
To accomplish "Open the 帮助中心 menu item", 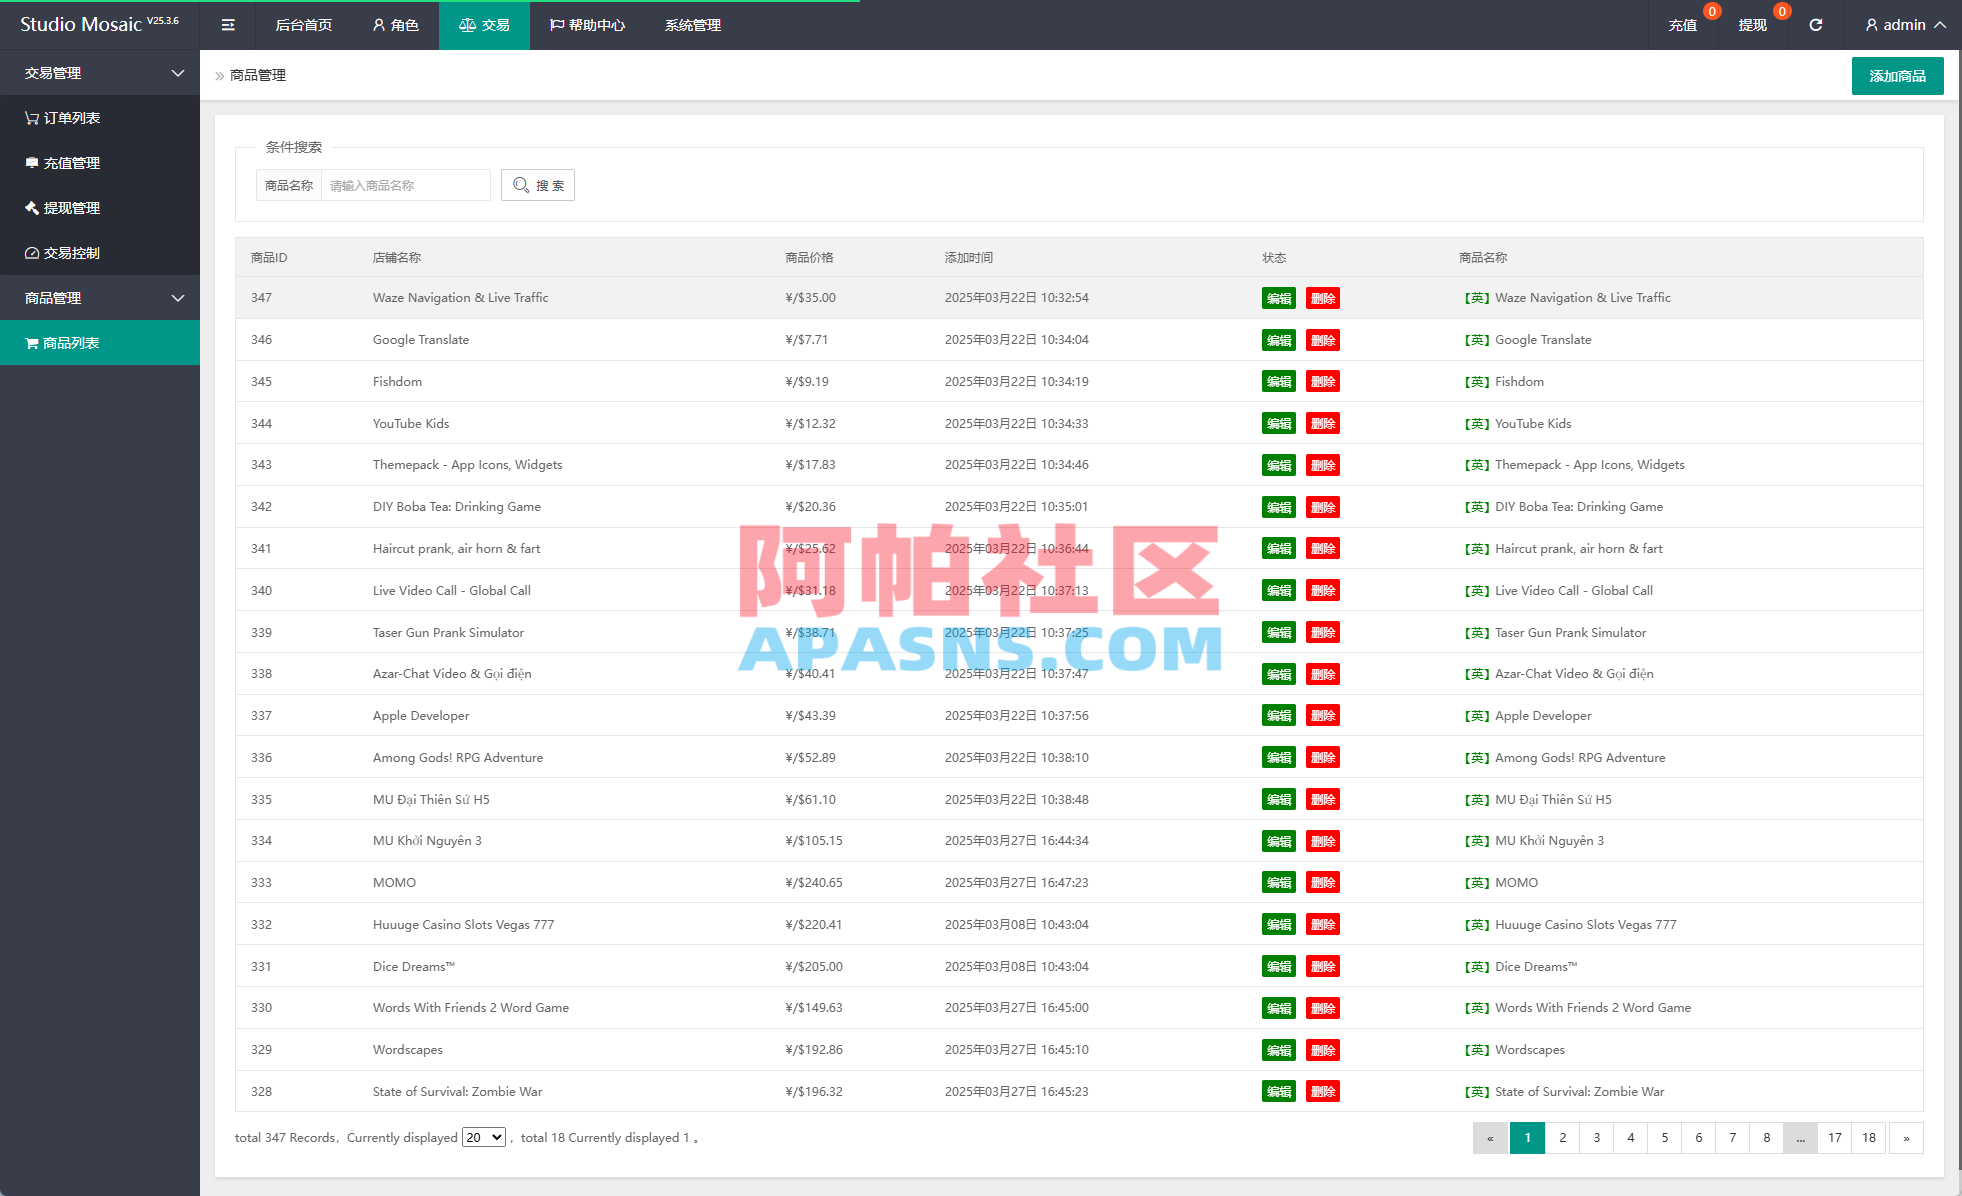I will 590,24.
